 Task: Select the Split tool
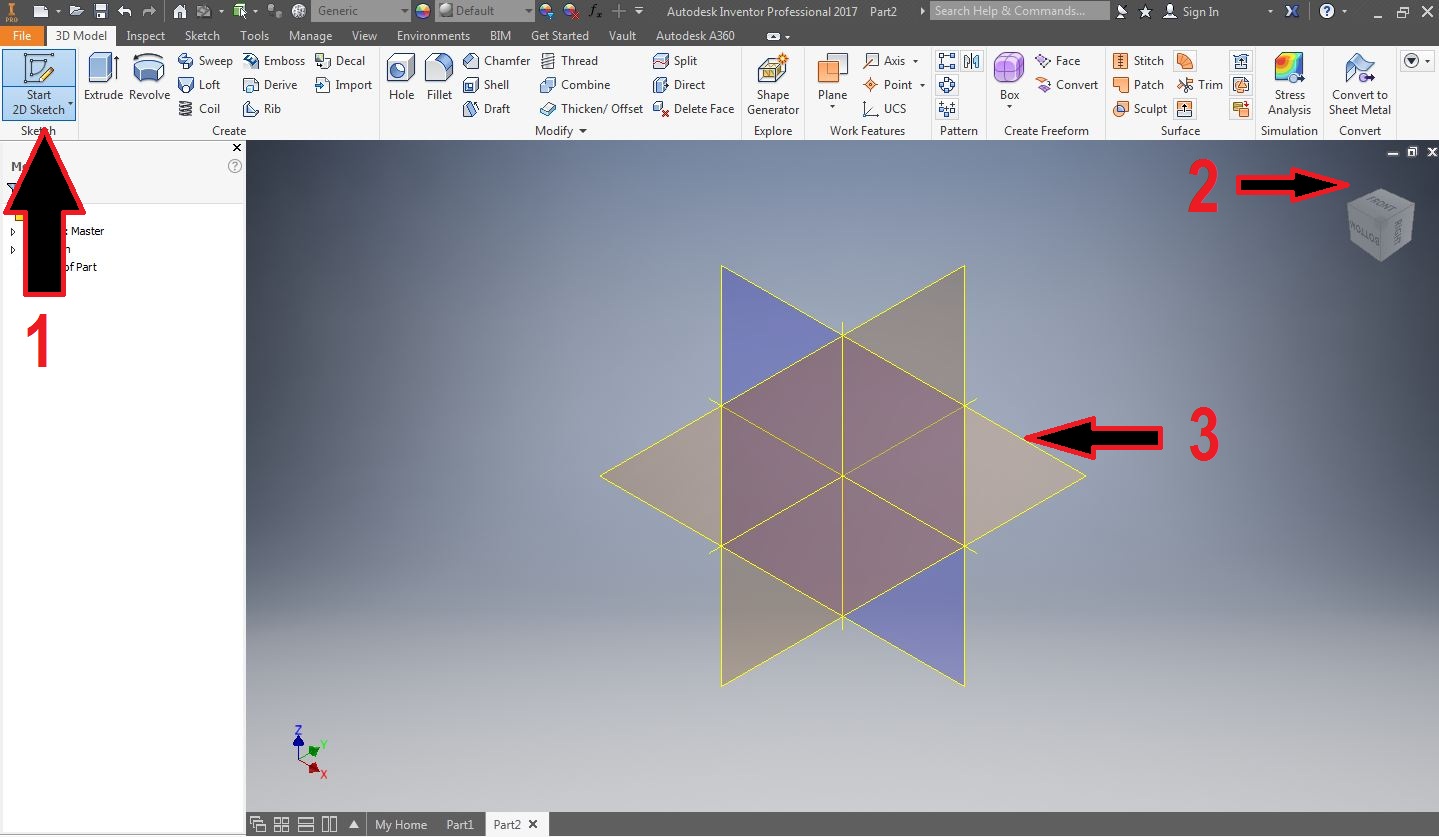(680, 61)
